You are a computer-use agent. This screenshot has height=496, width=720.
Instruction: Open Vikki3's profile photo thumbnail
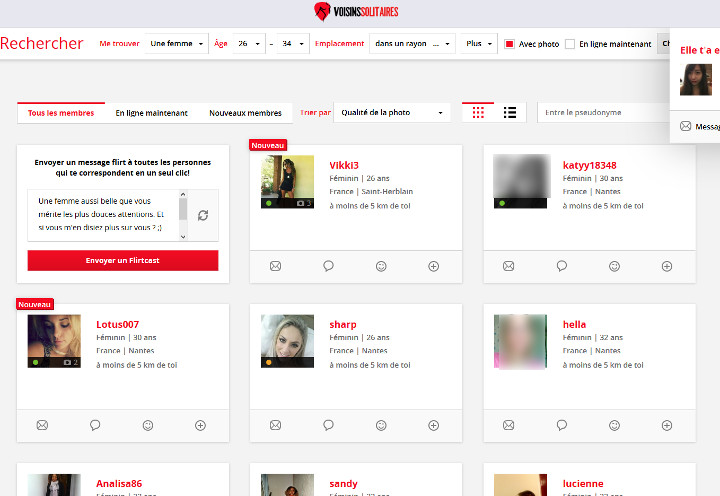(287, 181)
